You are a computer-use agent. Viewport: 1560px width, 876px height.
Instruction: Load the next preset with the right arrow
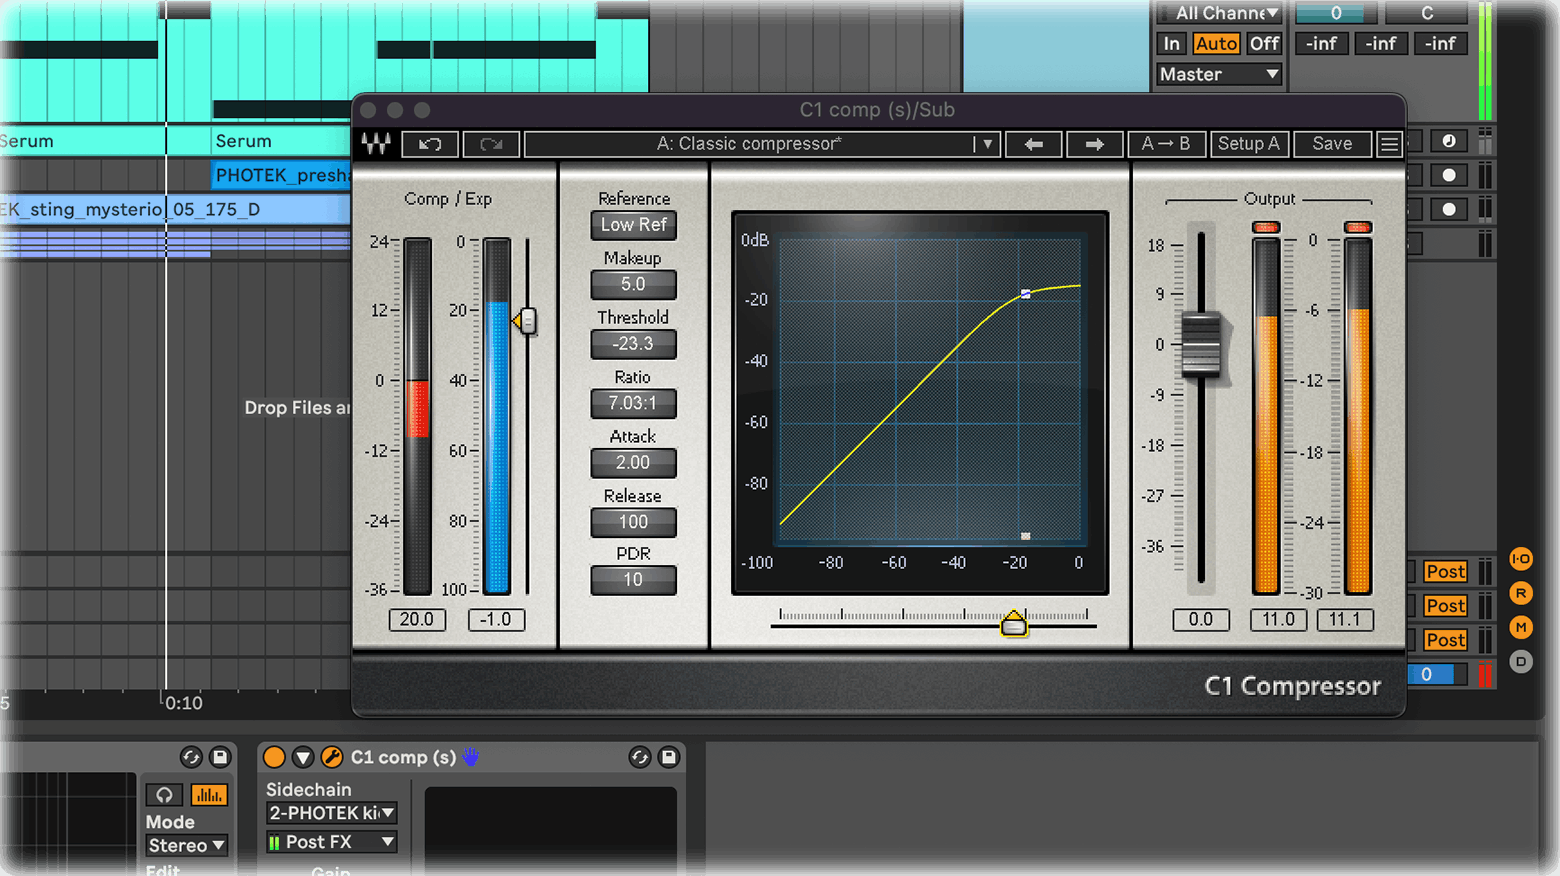(1094, 144)
